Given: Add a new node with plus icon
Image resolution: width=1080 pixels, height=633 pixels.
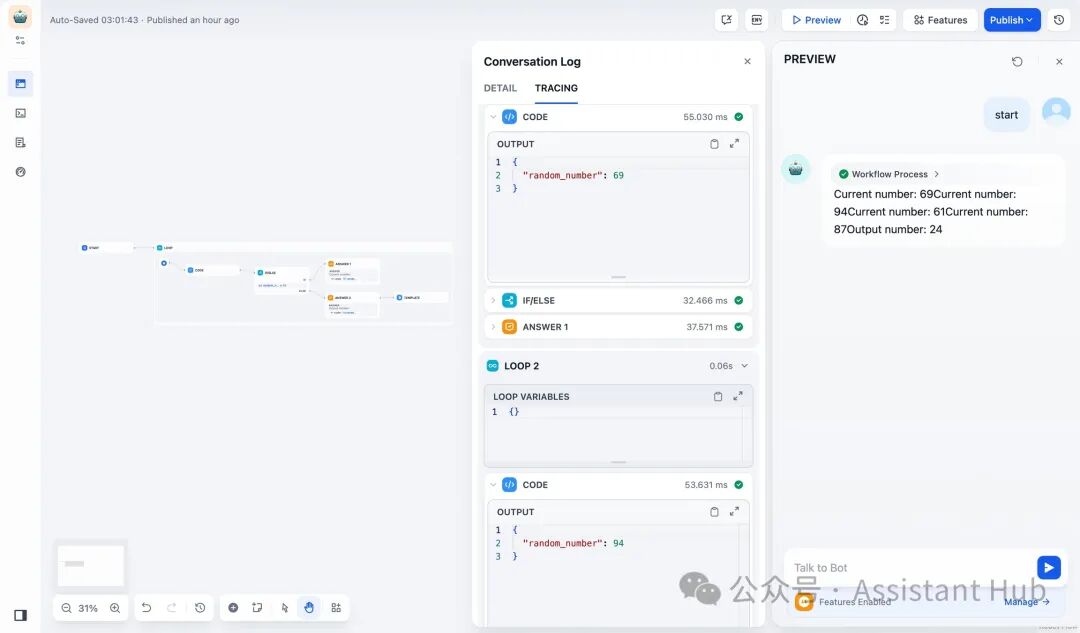Looking at the screenshot, I should 233,608.
